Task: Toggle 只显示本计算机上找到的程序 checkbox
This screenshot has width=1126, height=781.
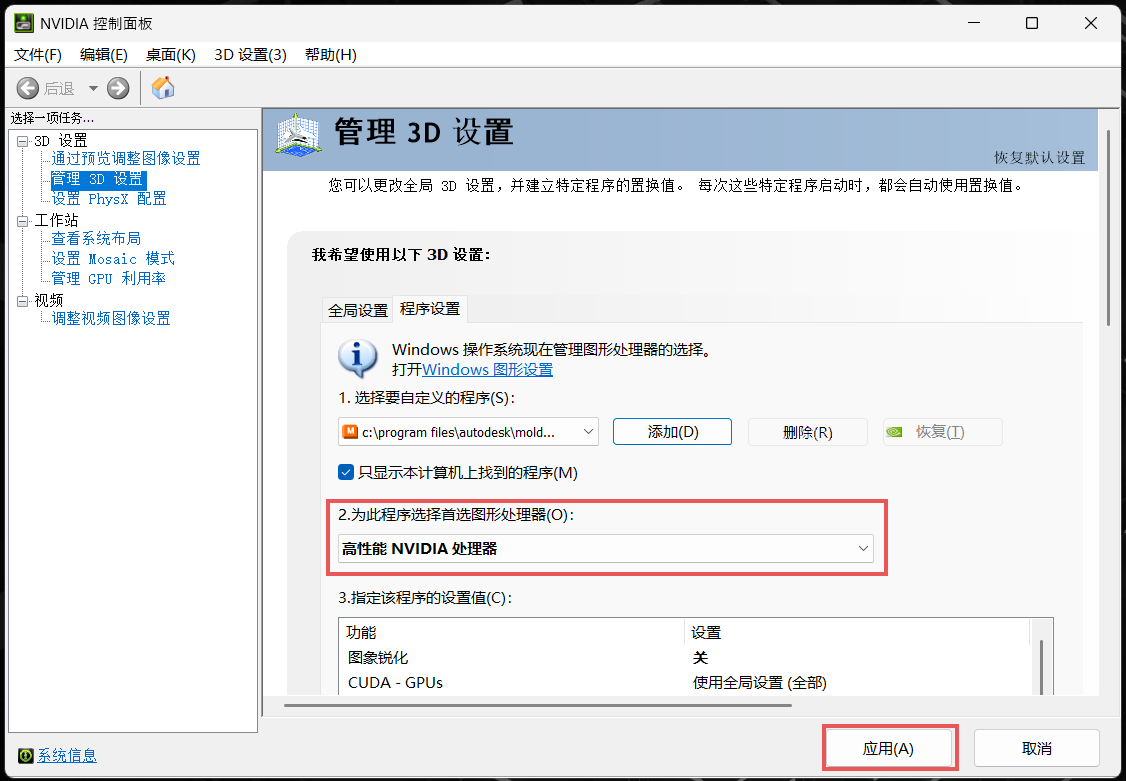Action: [x=346, y=472]
